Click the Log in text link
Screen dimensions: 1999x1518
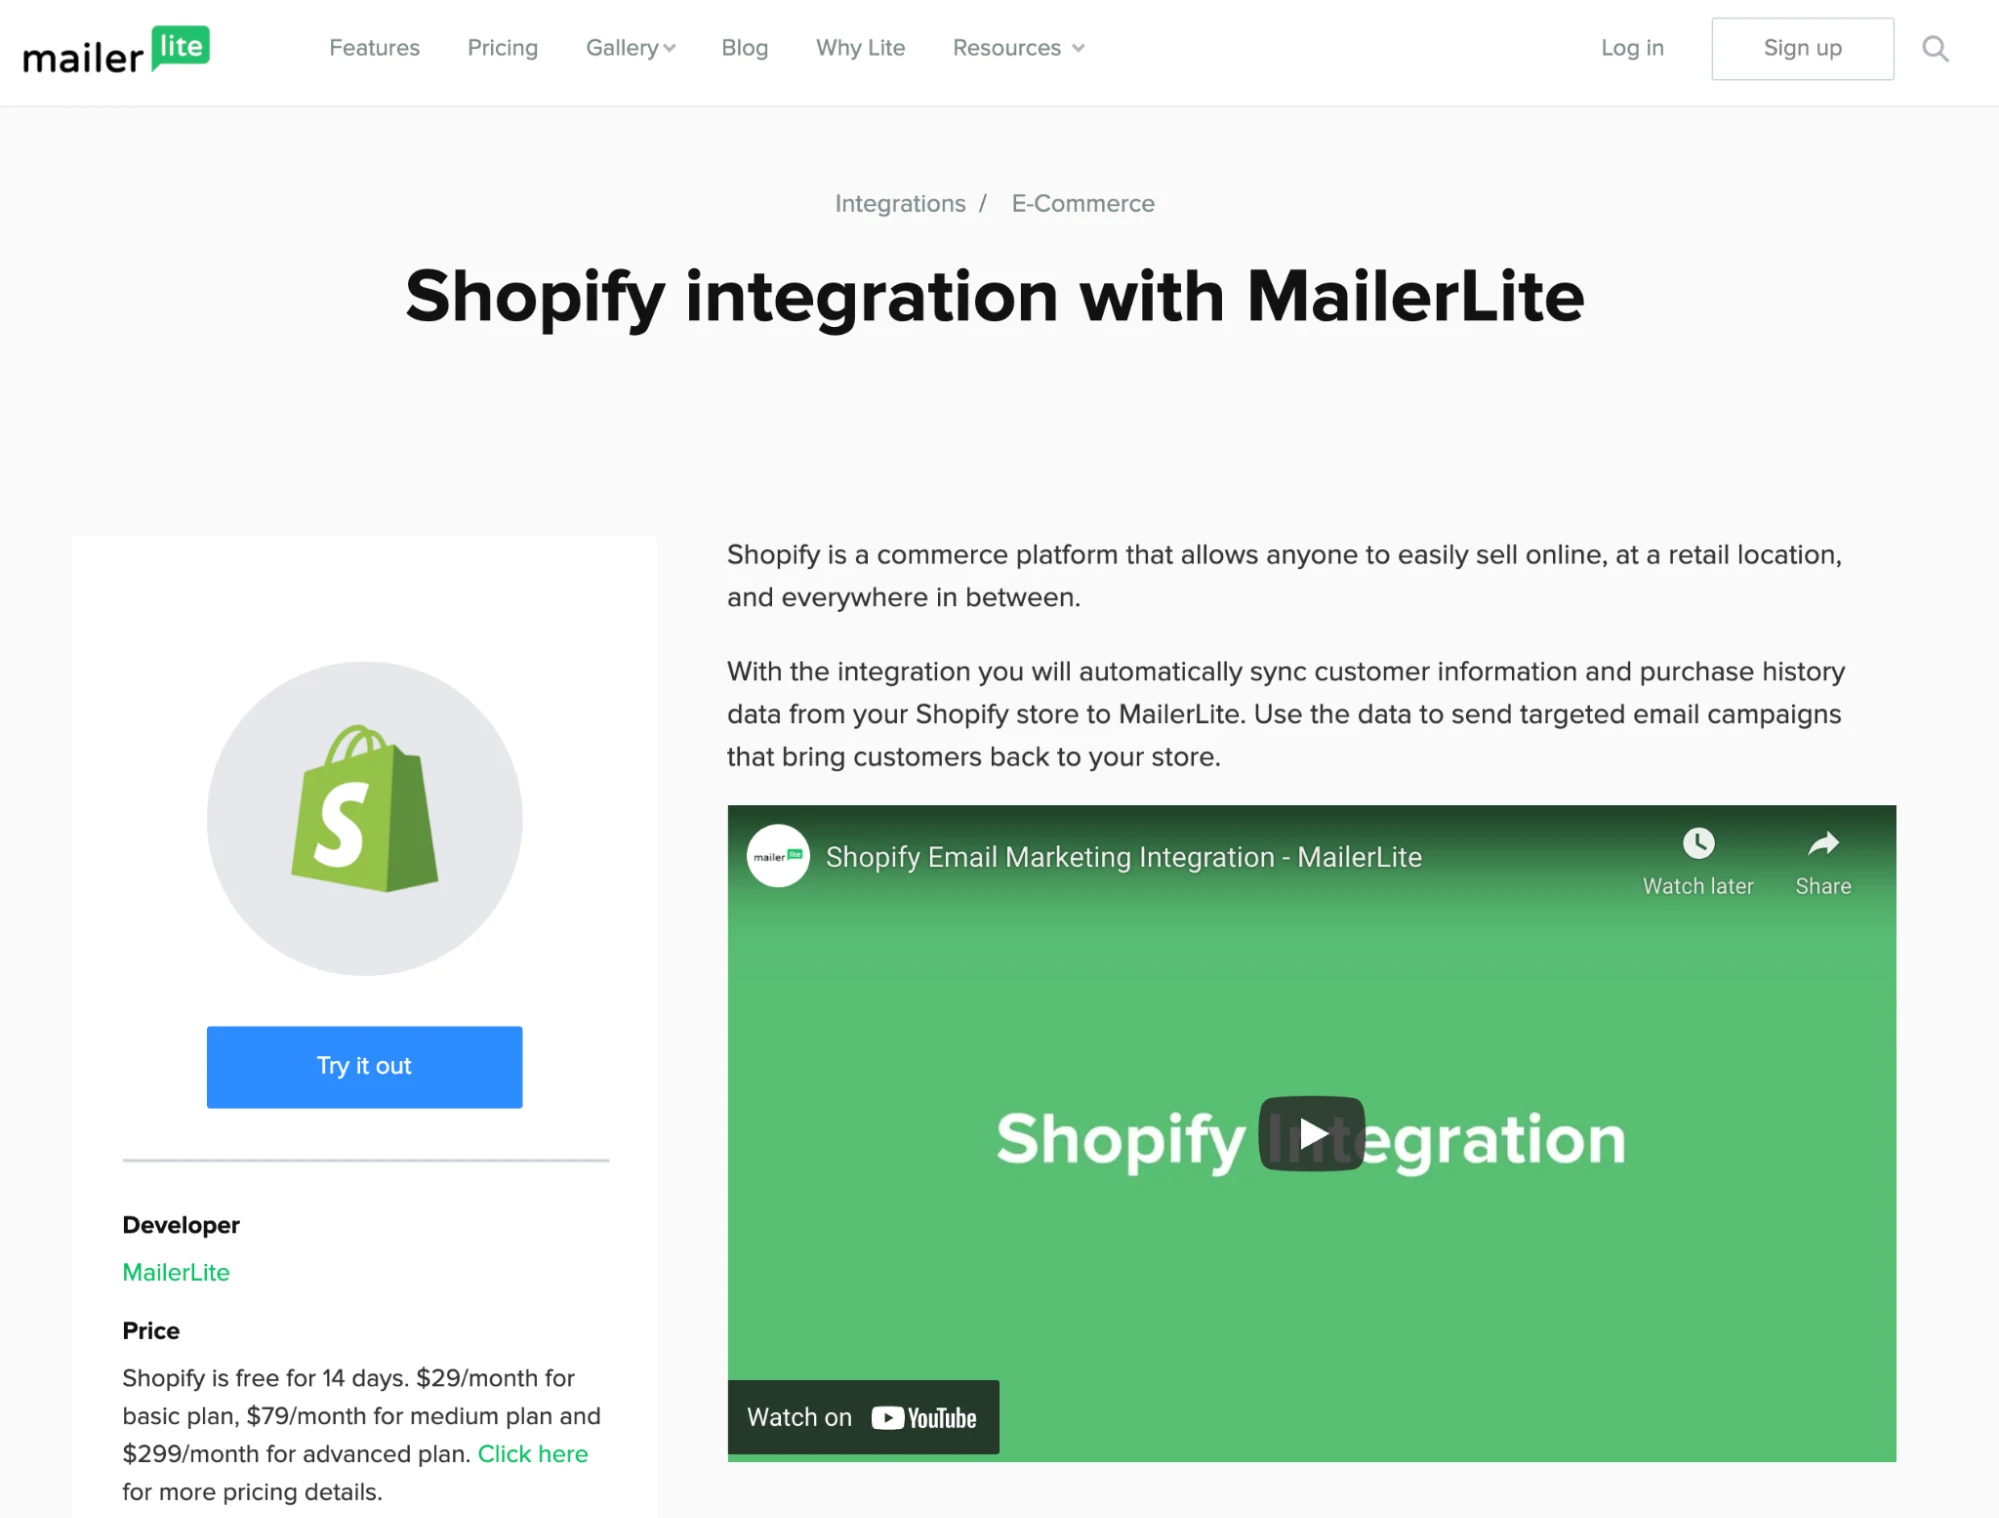(x=1632, y=48)
